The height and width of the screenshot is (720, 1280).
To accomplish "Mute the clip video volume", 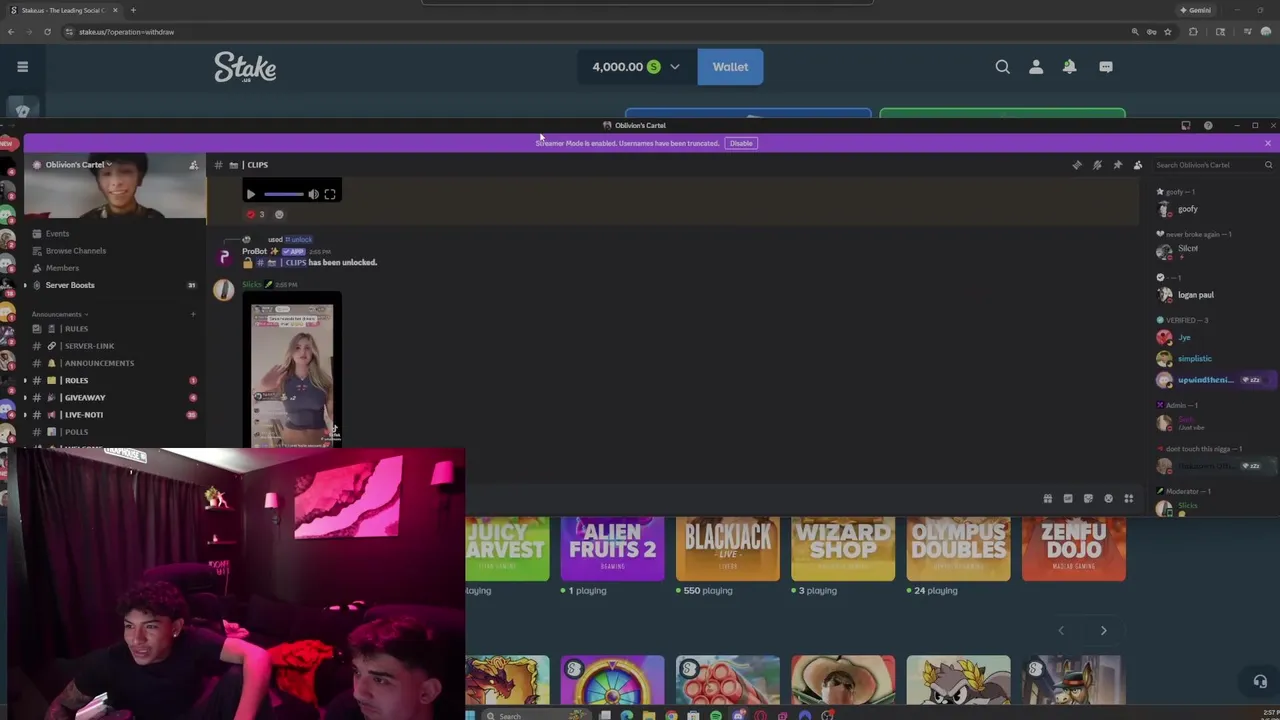I will [x=313, y=194].
